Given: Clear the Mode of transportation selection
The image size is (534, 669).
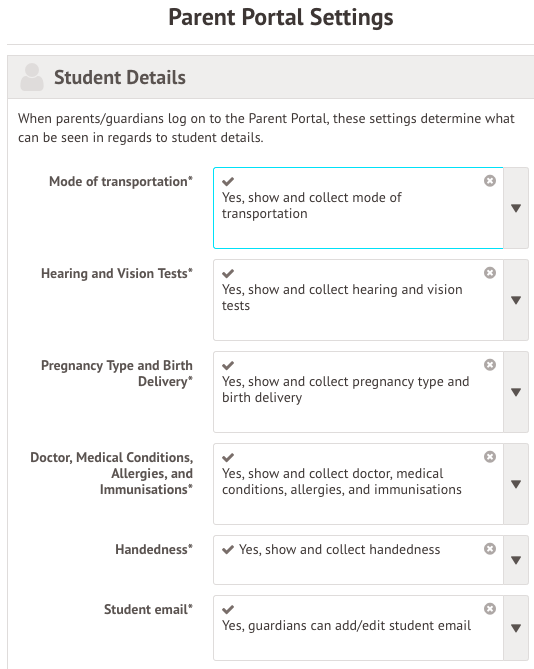Looking at the screenshot, I should point(490,181).
